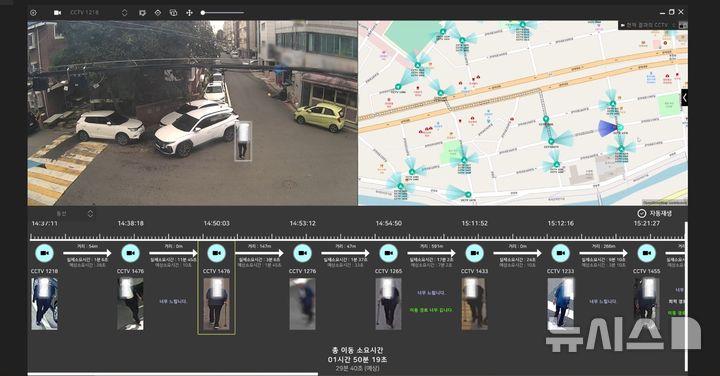The image size is (720, 376).
Task: Click the 14:53:12 timestamp
Action: coord(303,223)
